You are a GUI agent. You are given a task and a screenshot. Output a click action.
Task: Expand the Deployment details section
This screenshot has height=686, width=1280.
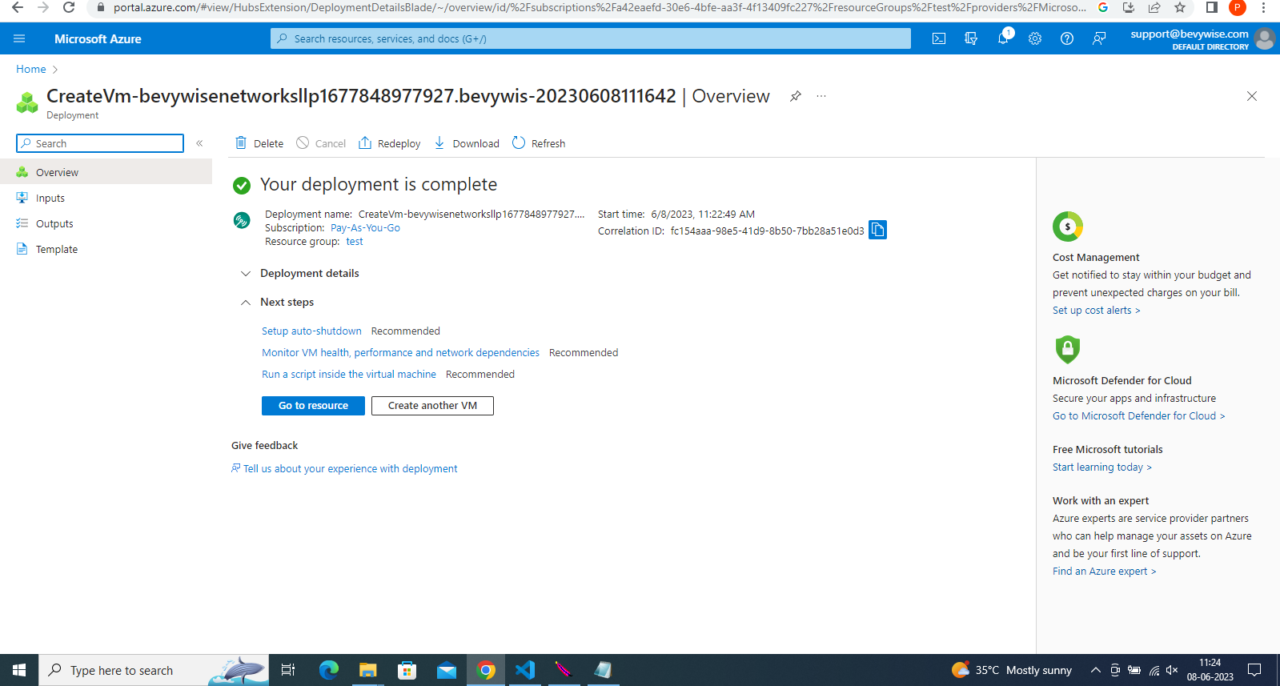300,273
